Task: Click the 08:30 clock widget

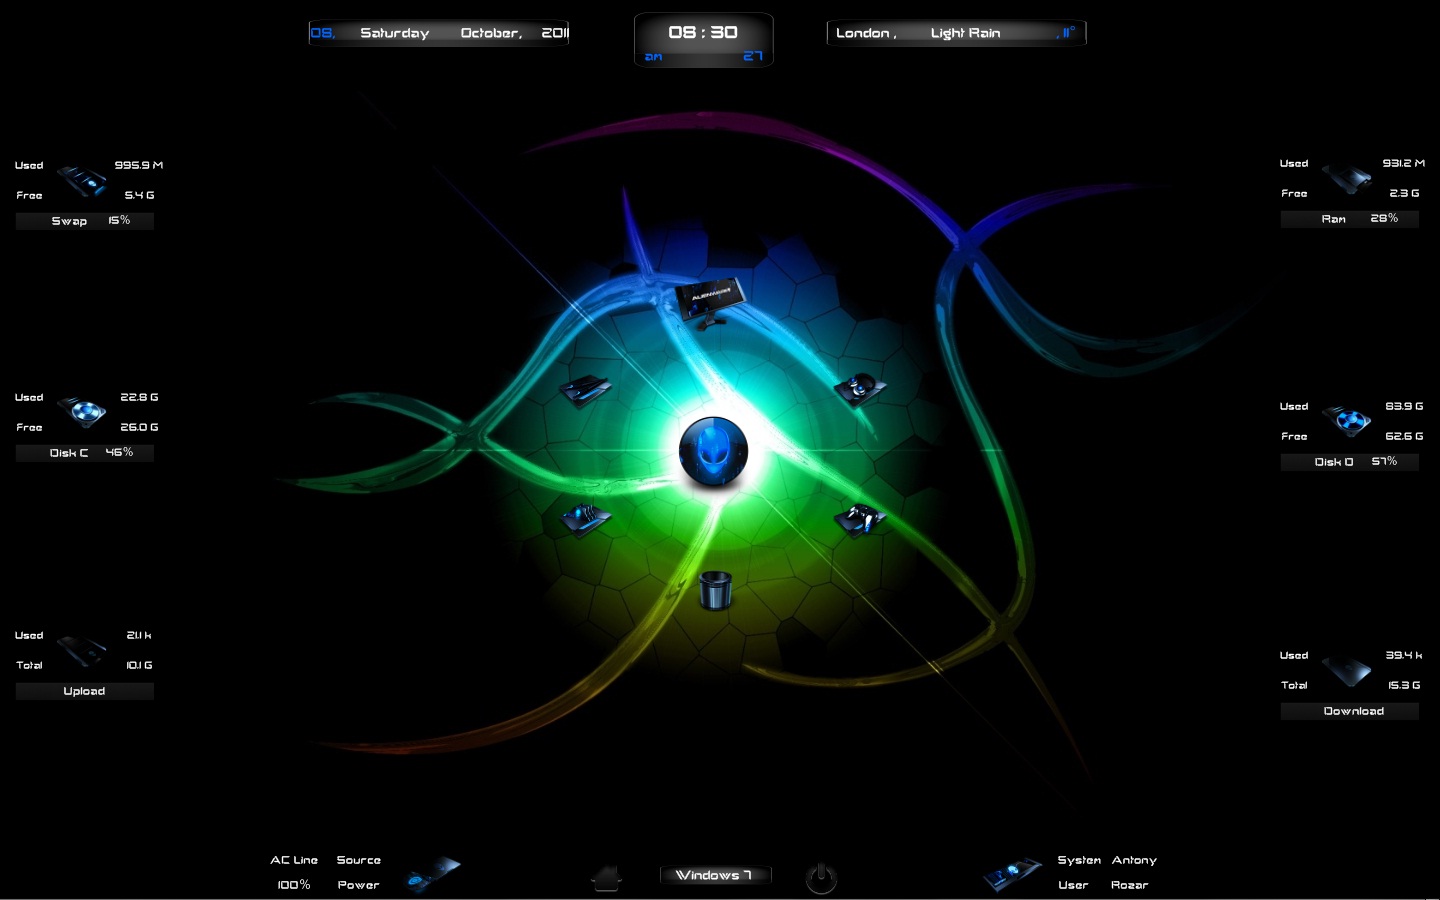Action: [x=704, y=40]
